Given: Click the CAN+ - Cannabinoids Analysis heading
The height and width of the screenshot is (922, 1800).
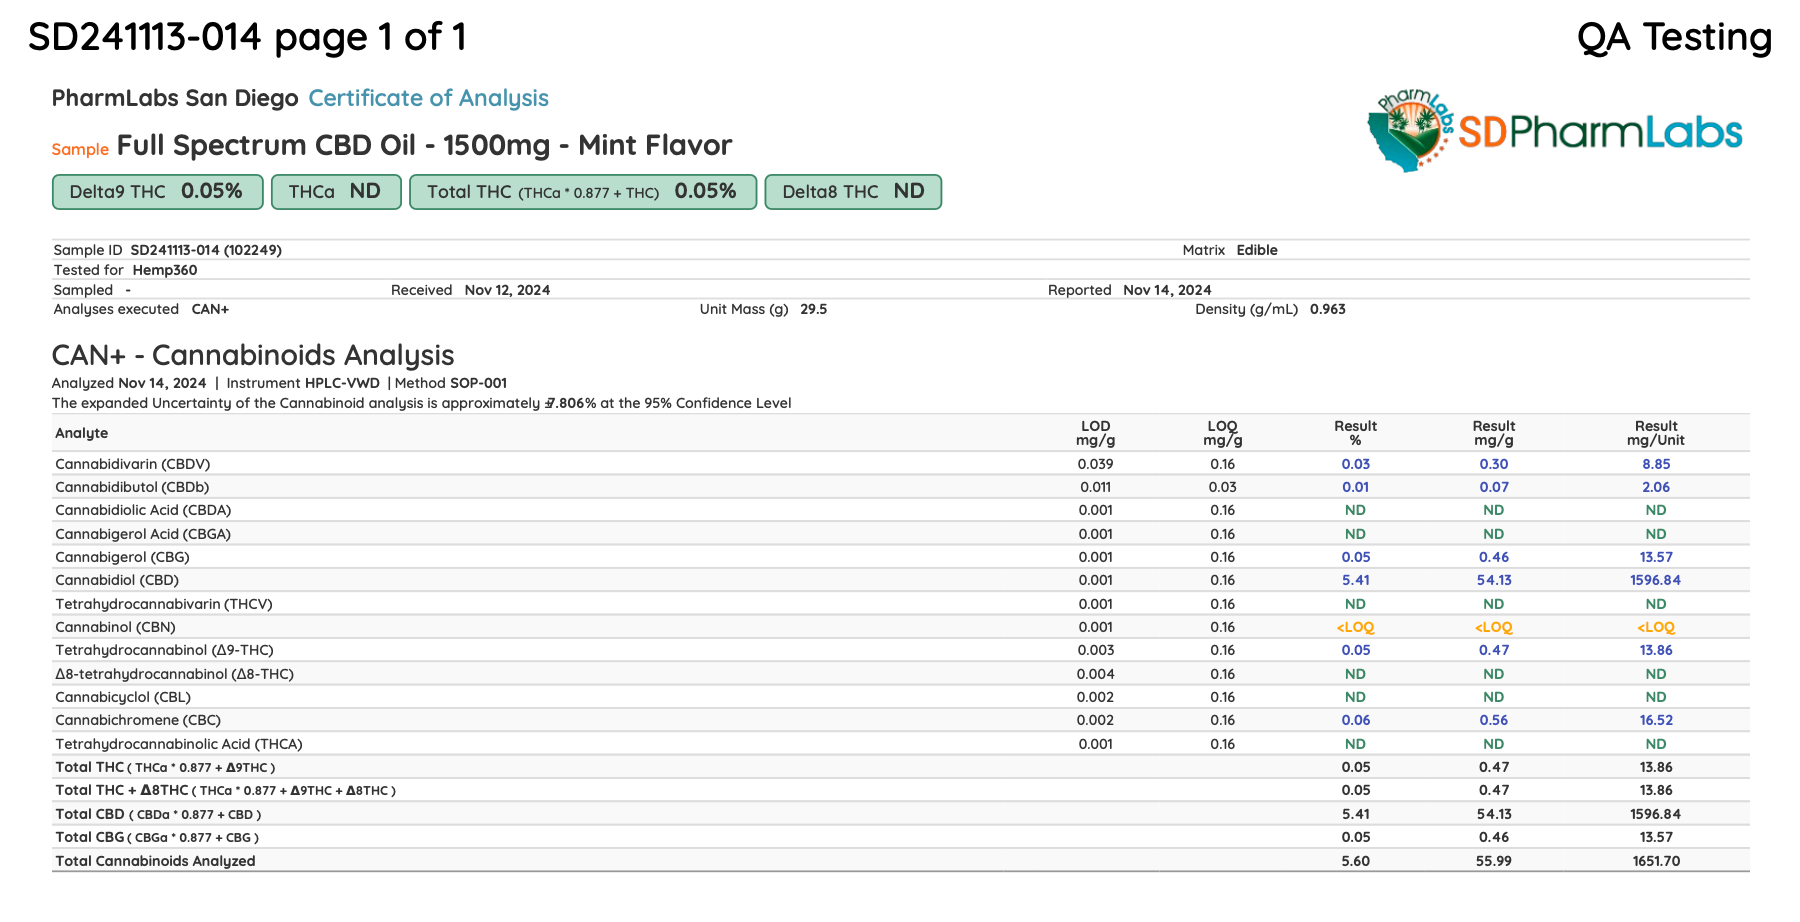Looking at the screenshot, I should (x=253, y=355).
